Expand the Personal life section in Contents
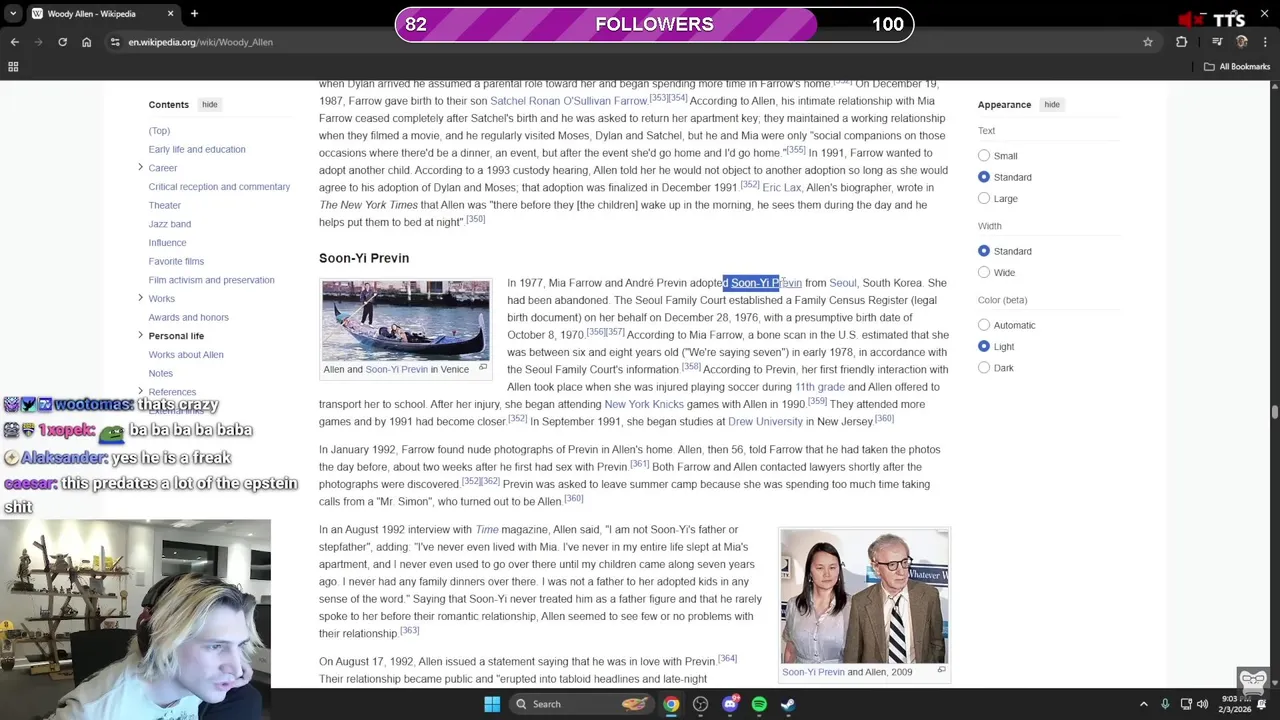The height and width of the screenshot is (720, 1280). click(140, 335)
